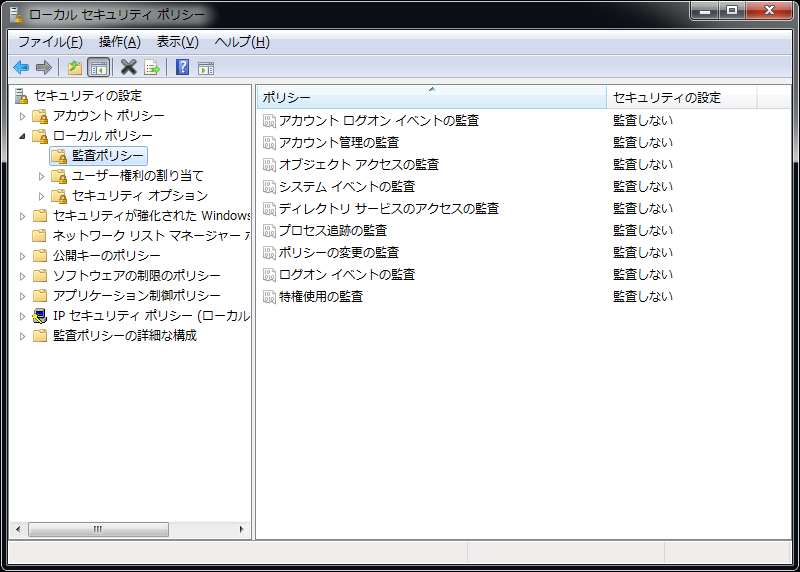
Task: Click the セキュリティの設定 column header
Action: click(682, 97)
